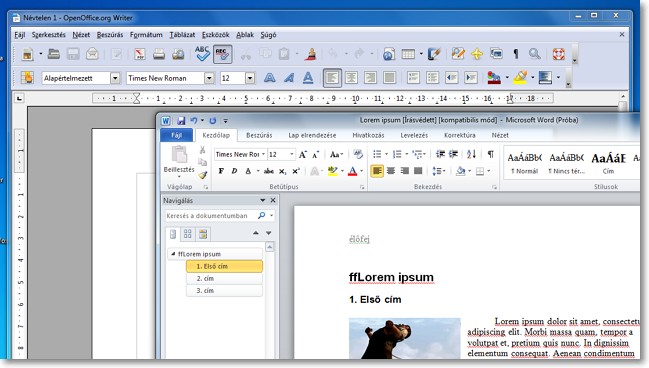Open the Korrektúra tab in Word
The width and height of the screenshot is (649, 368).
[x=459, y=135]
